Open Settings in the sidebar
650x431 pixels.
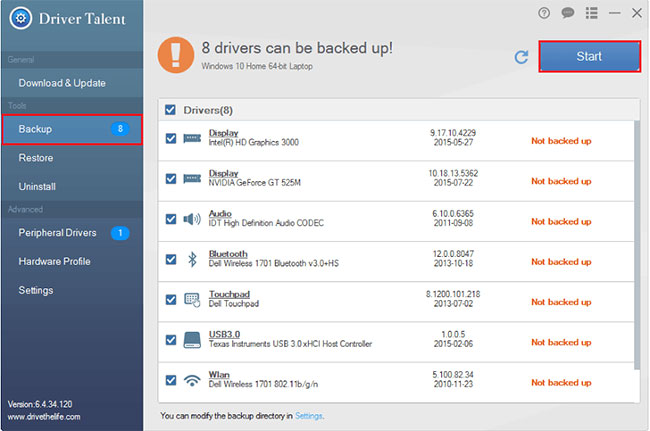pos(72,290)
